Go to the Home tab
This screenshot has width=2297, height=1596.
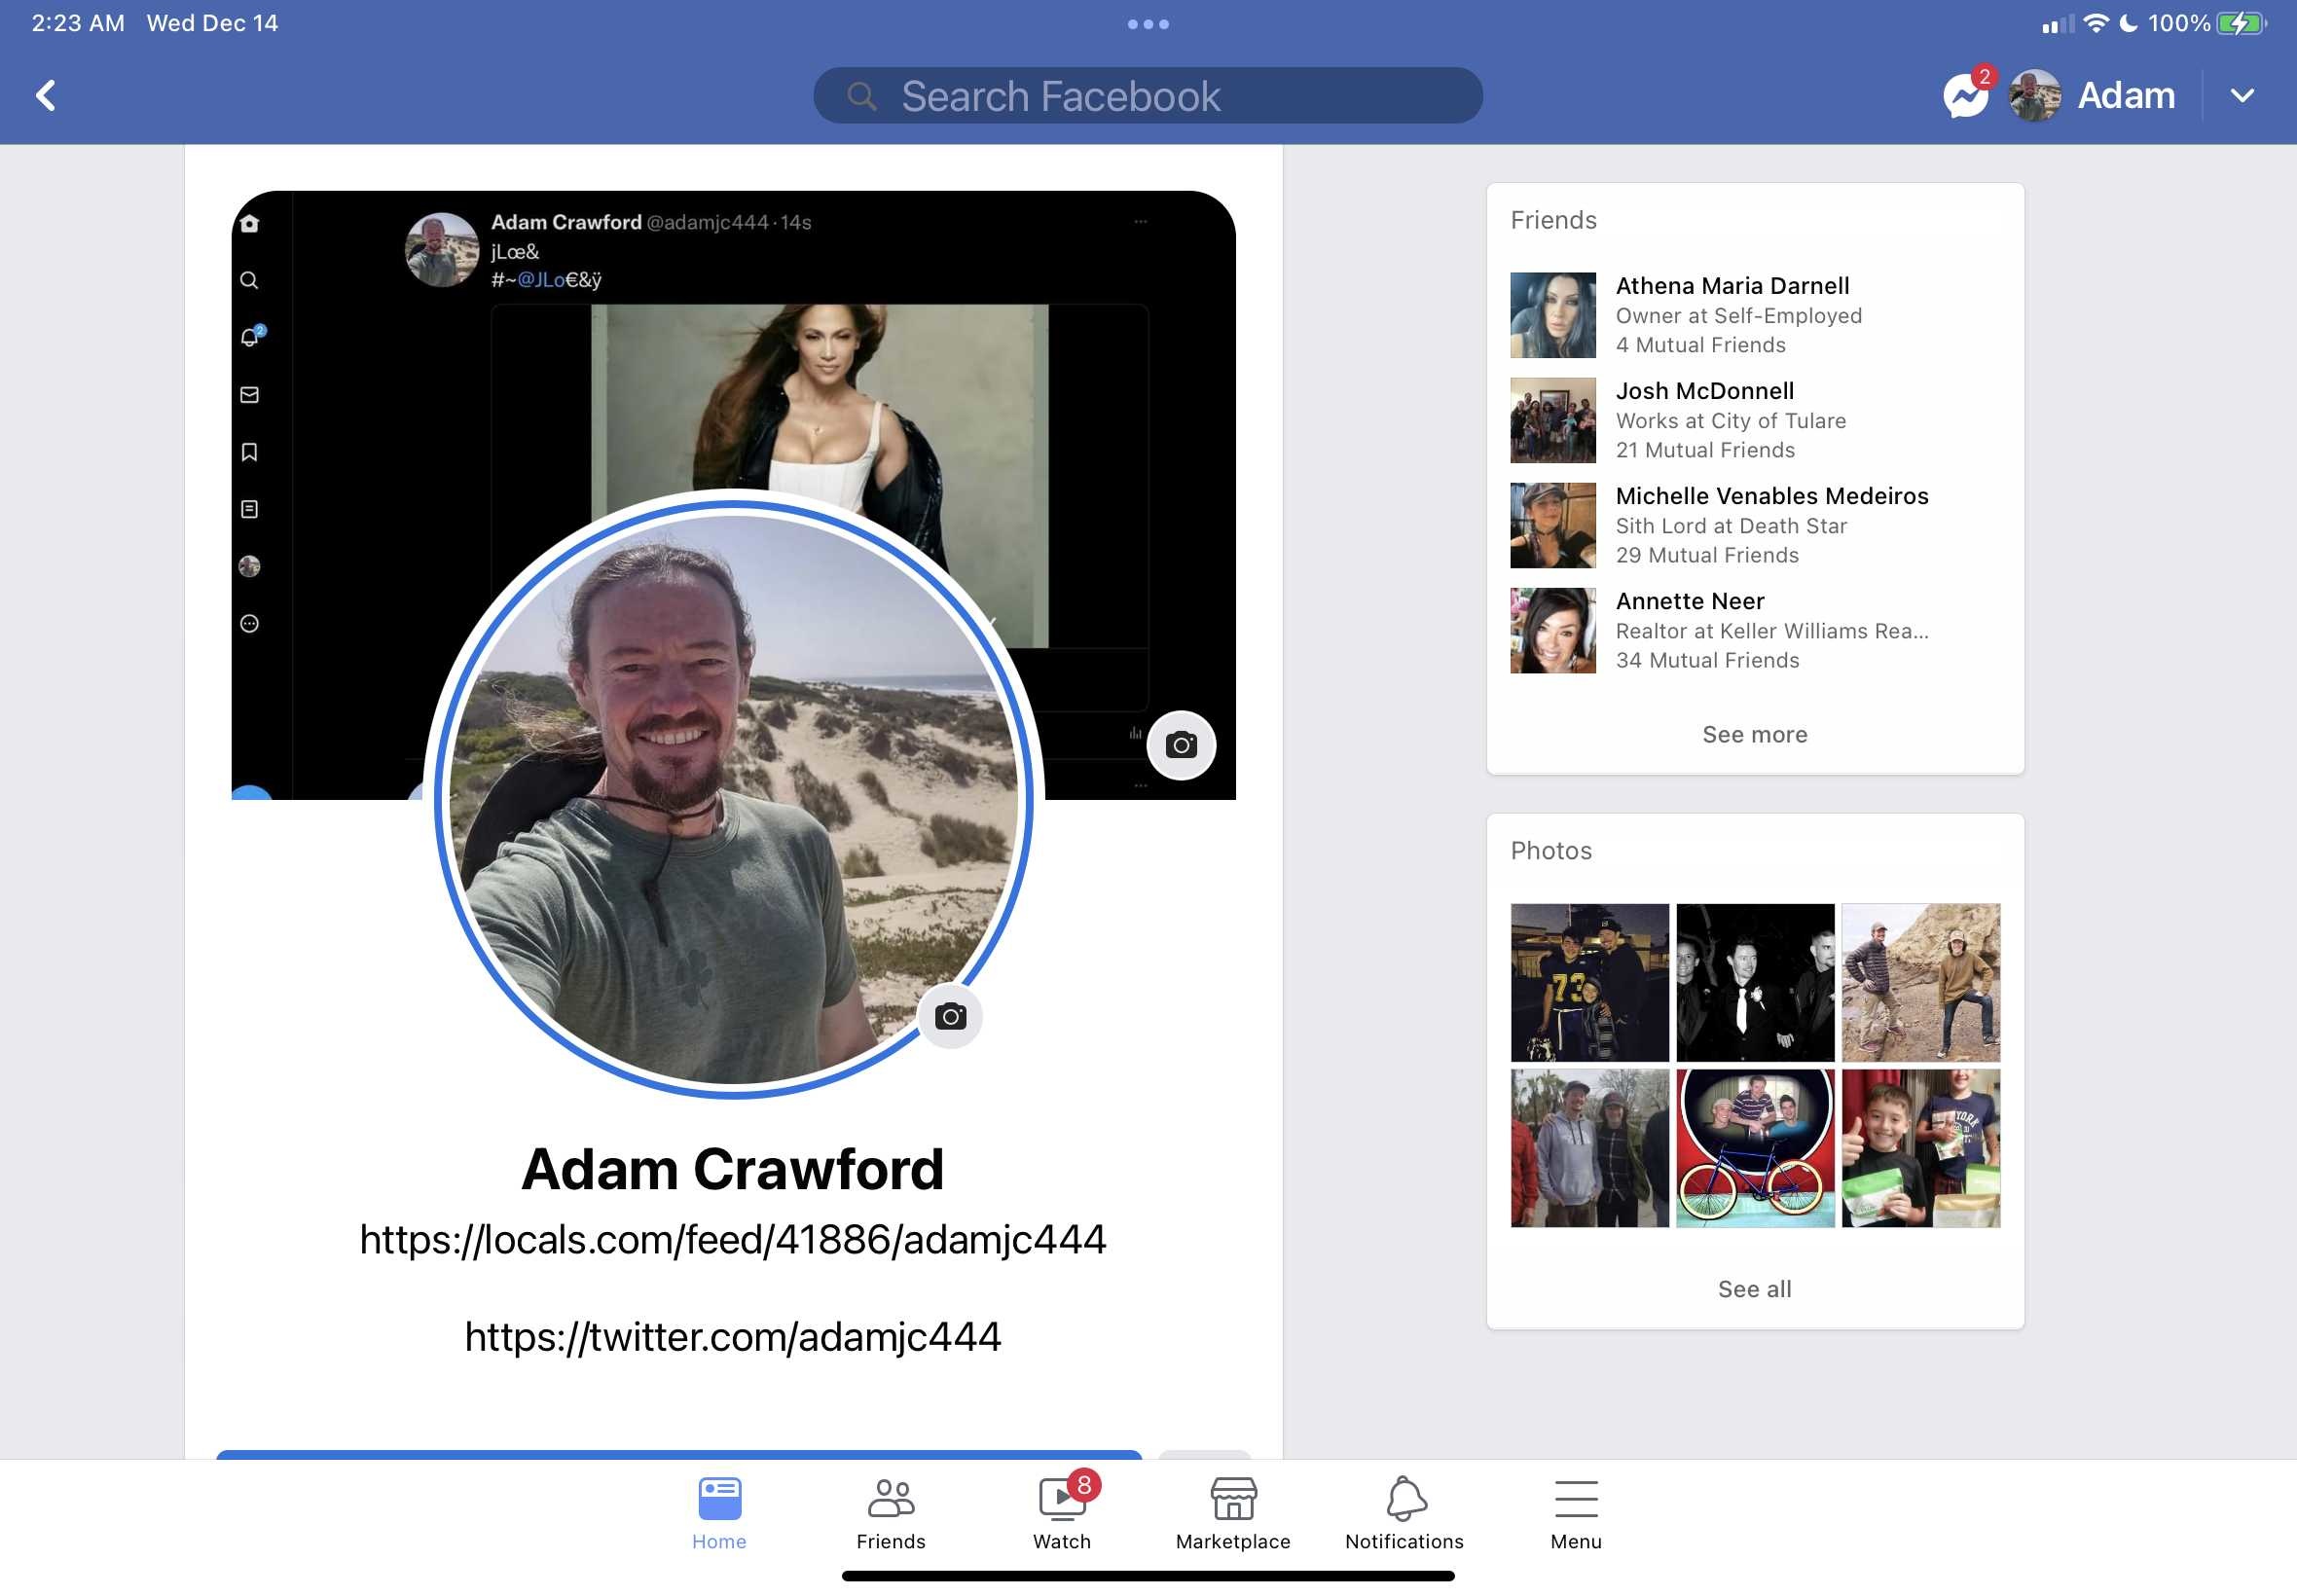(719, 1512)
